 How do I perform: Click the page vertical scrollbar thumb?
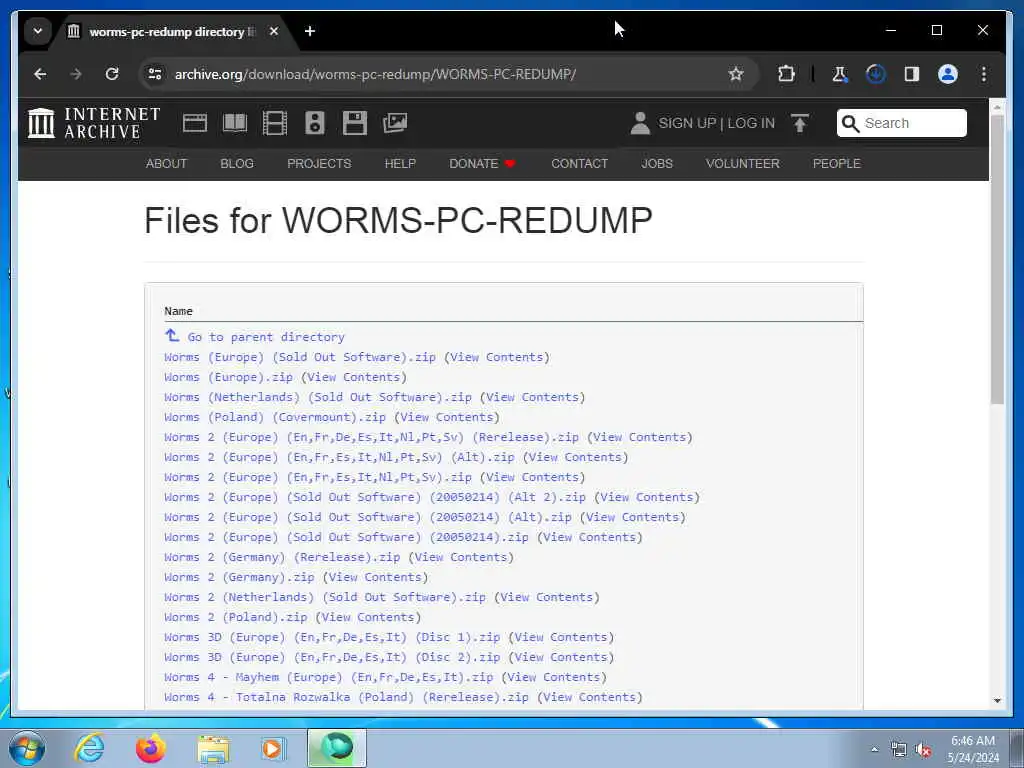[x=997, y=258]
